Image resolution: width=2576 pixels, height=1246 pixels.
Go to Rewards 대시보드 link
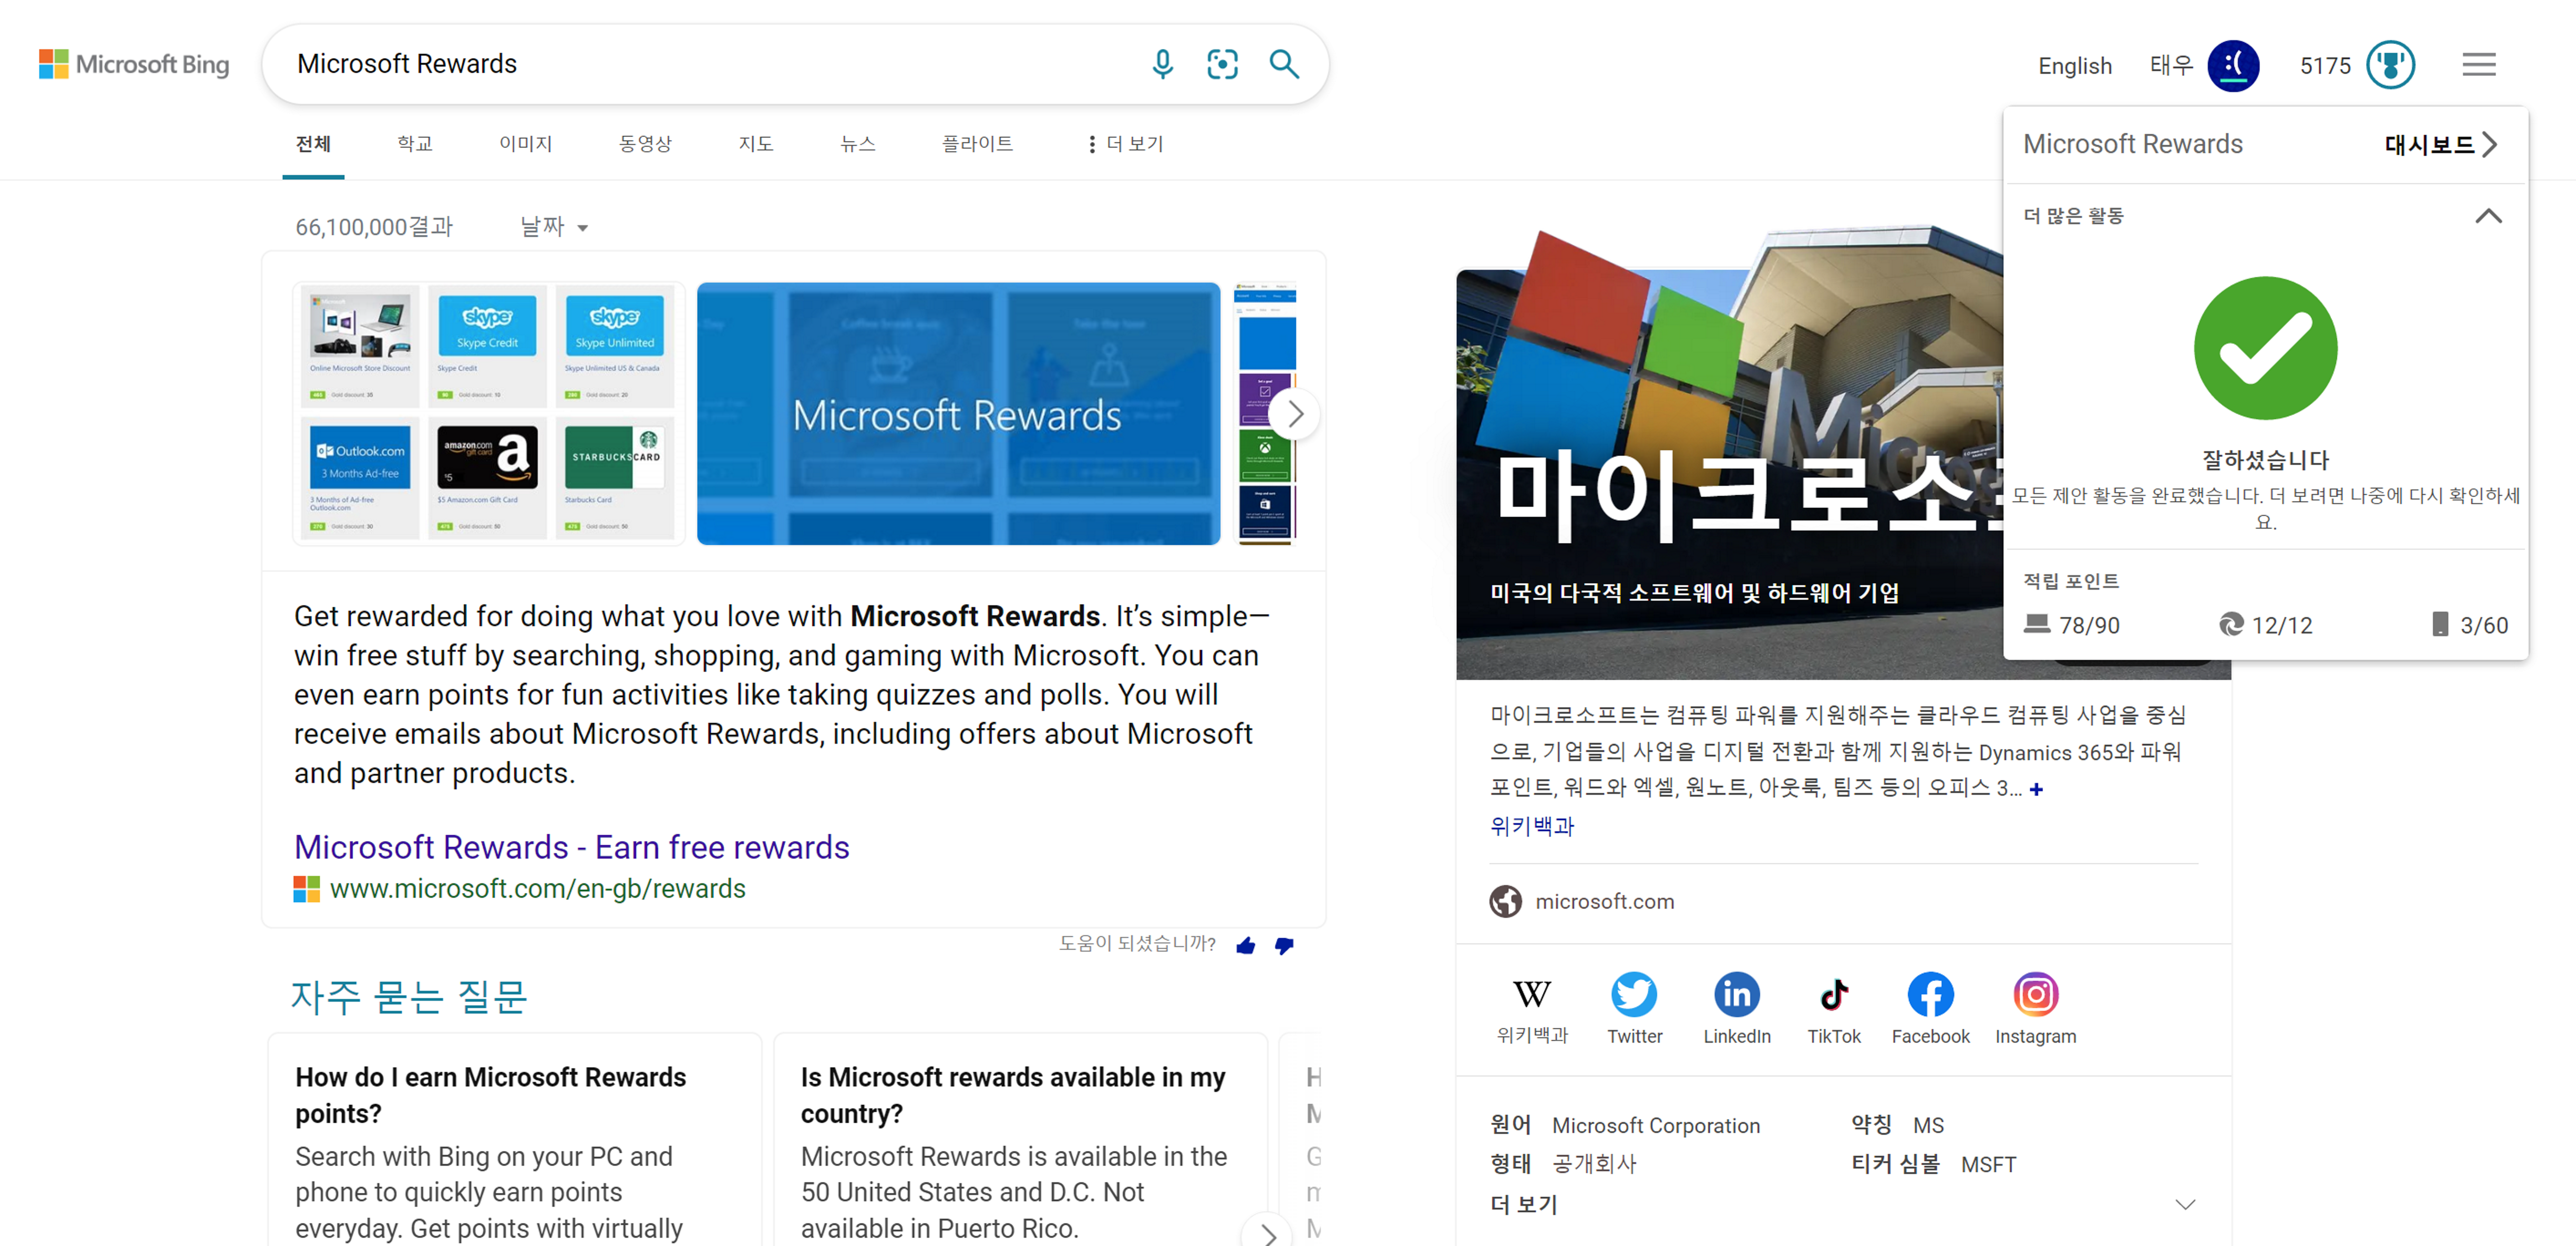2440,145
